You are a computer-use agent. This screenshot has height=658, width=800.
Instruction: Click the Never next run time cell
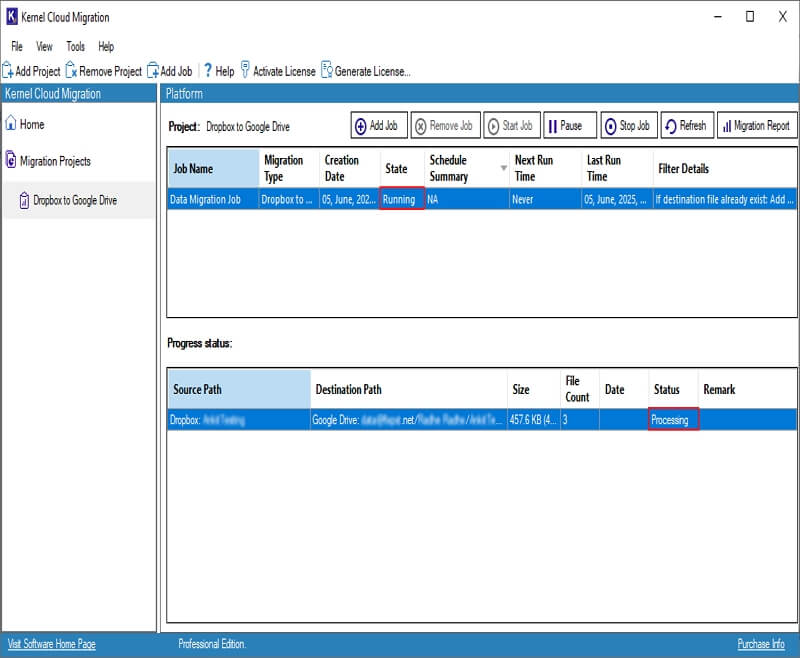click(545, 199)
